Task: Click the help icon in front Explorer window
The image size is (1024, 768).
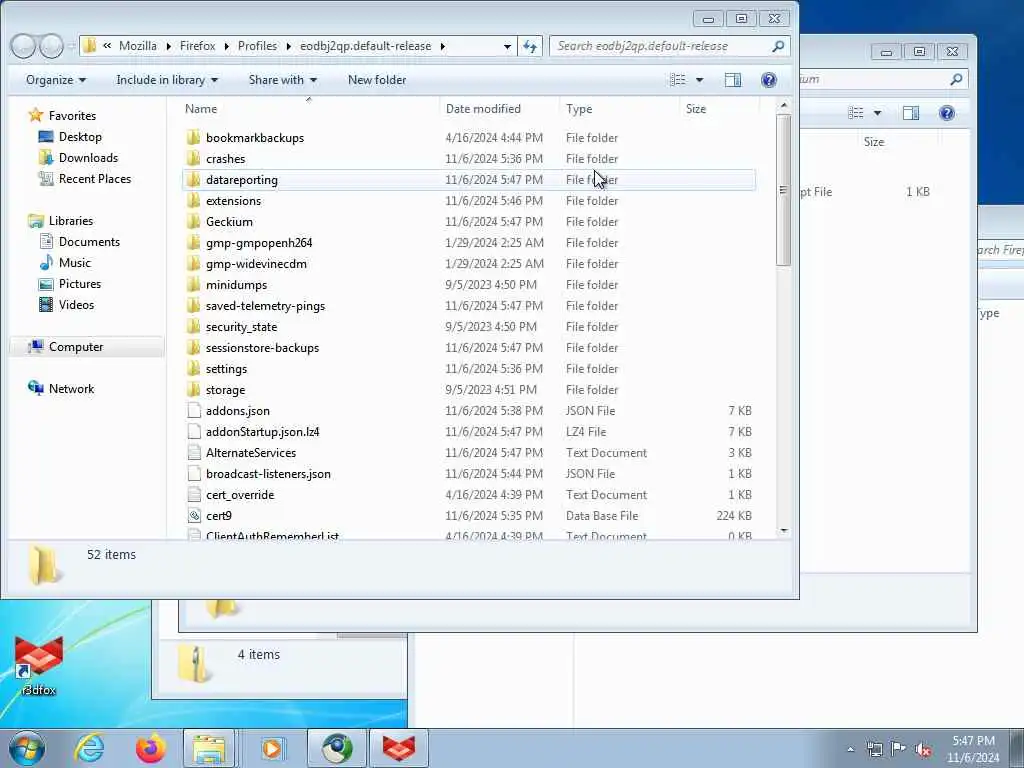Action: [769, 80]
